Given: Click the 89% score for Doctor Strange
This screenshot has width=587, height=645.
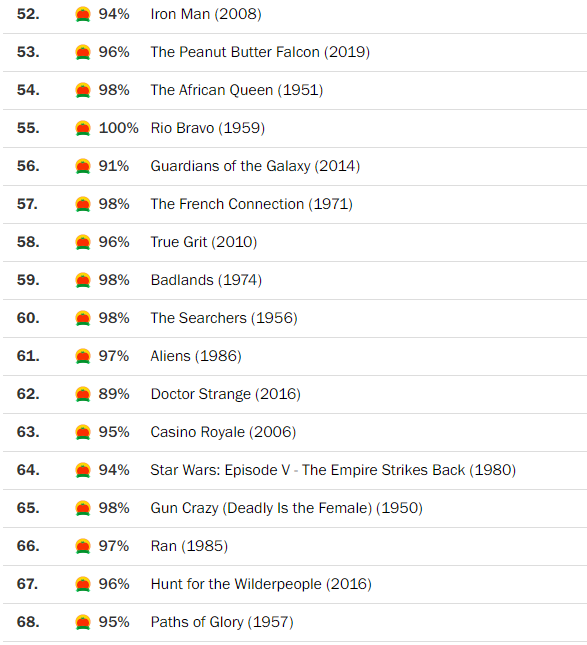Looking at the screenshot, I should (114, 394).
